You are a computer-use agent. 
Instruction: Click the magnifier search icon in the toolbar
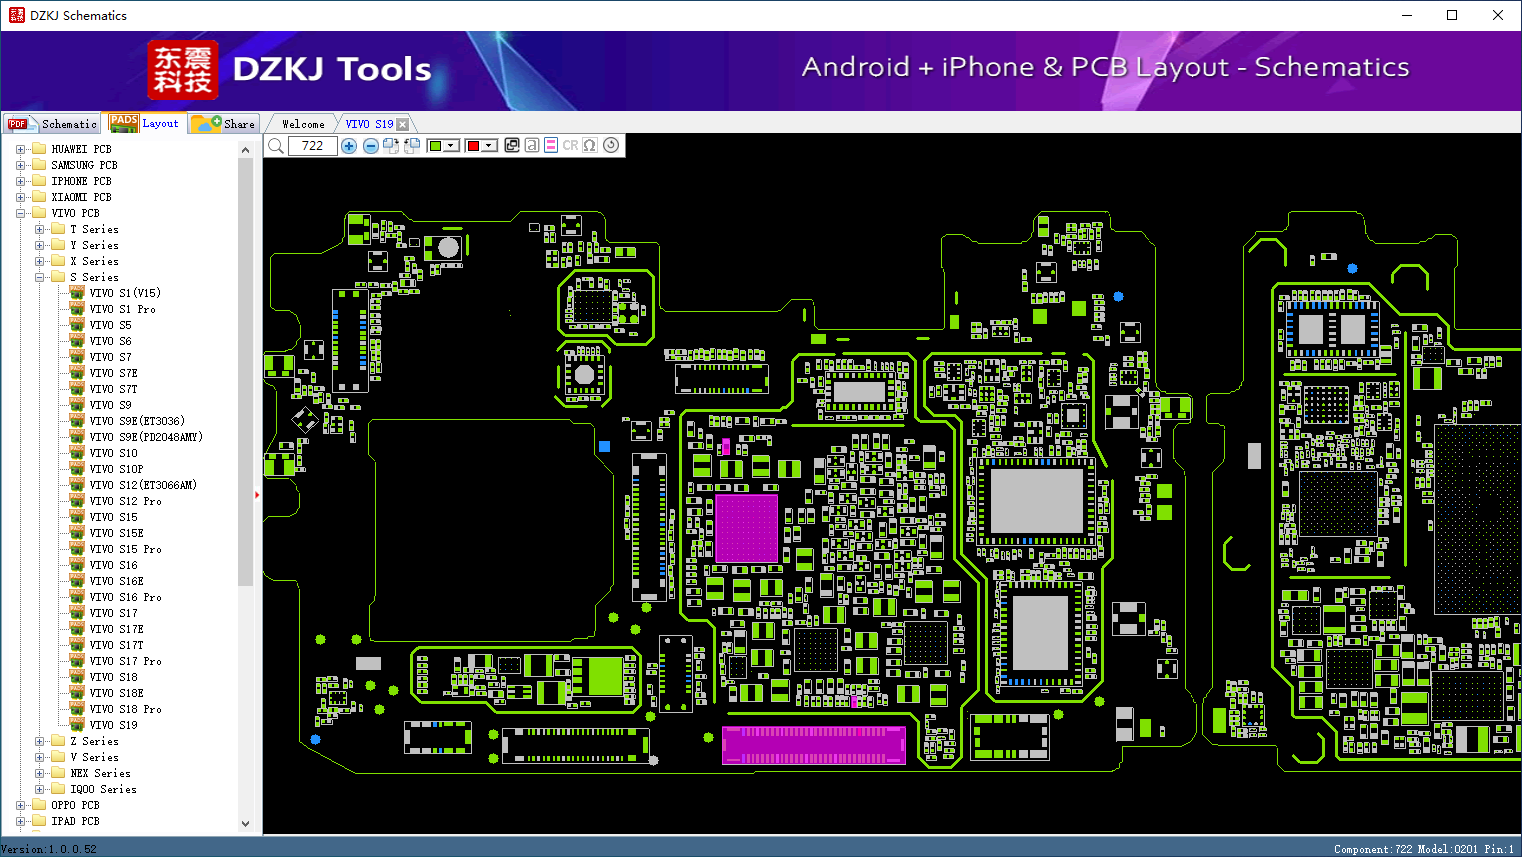pos(276,146)
